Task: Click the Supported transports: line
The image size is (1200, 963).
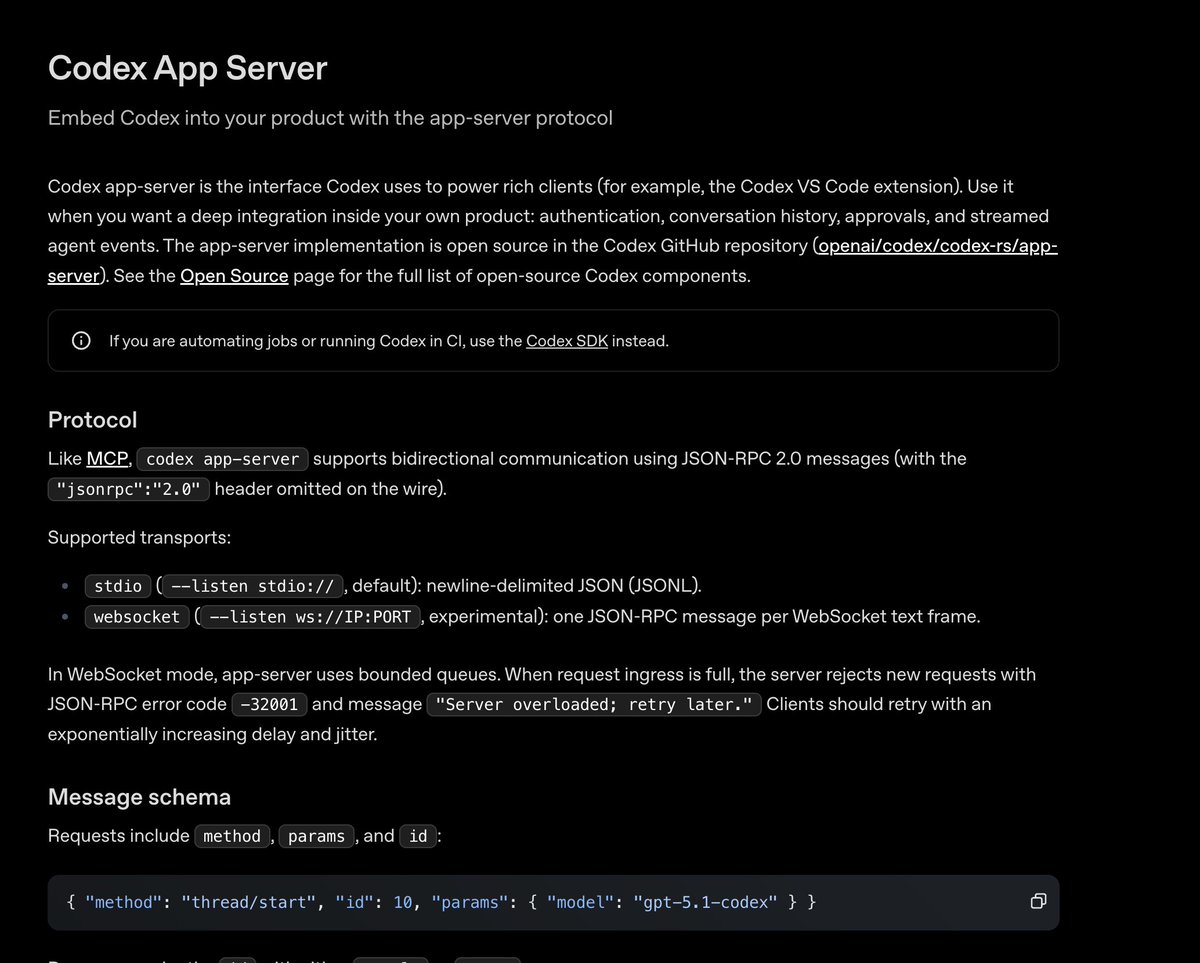Action: coord(139,538)
